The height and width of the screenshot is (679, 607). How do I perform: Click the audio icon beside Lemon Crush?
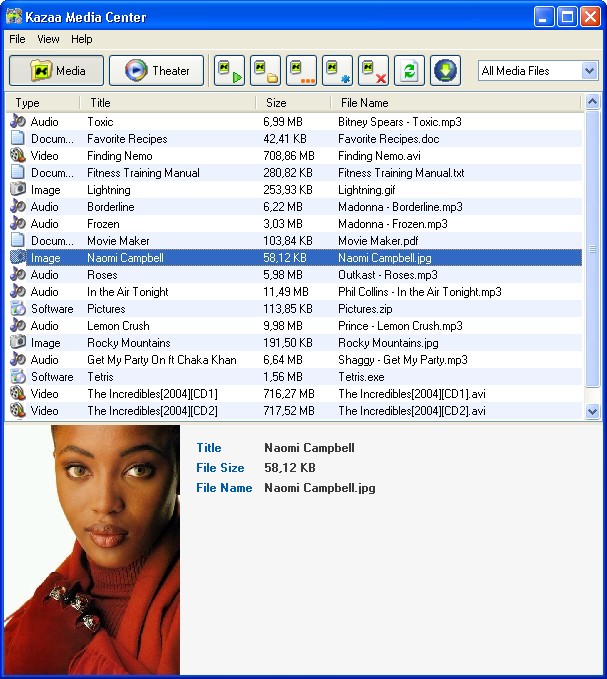[18, 325]
